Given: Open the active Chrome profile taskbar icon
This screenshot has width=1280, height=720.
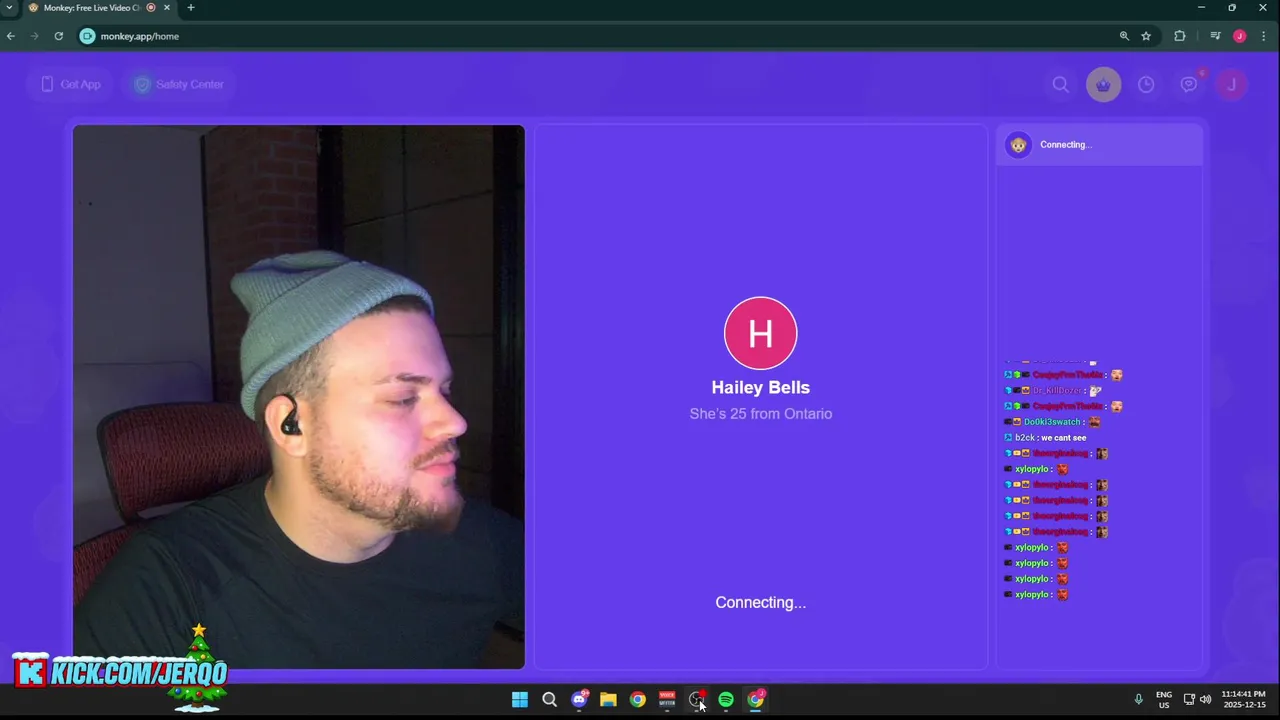Looking at the screenshot, I should coord(756,699).
